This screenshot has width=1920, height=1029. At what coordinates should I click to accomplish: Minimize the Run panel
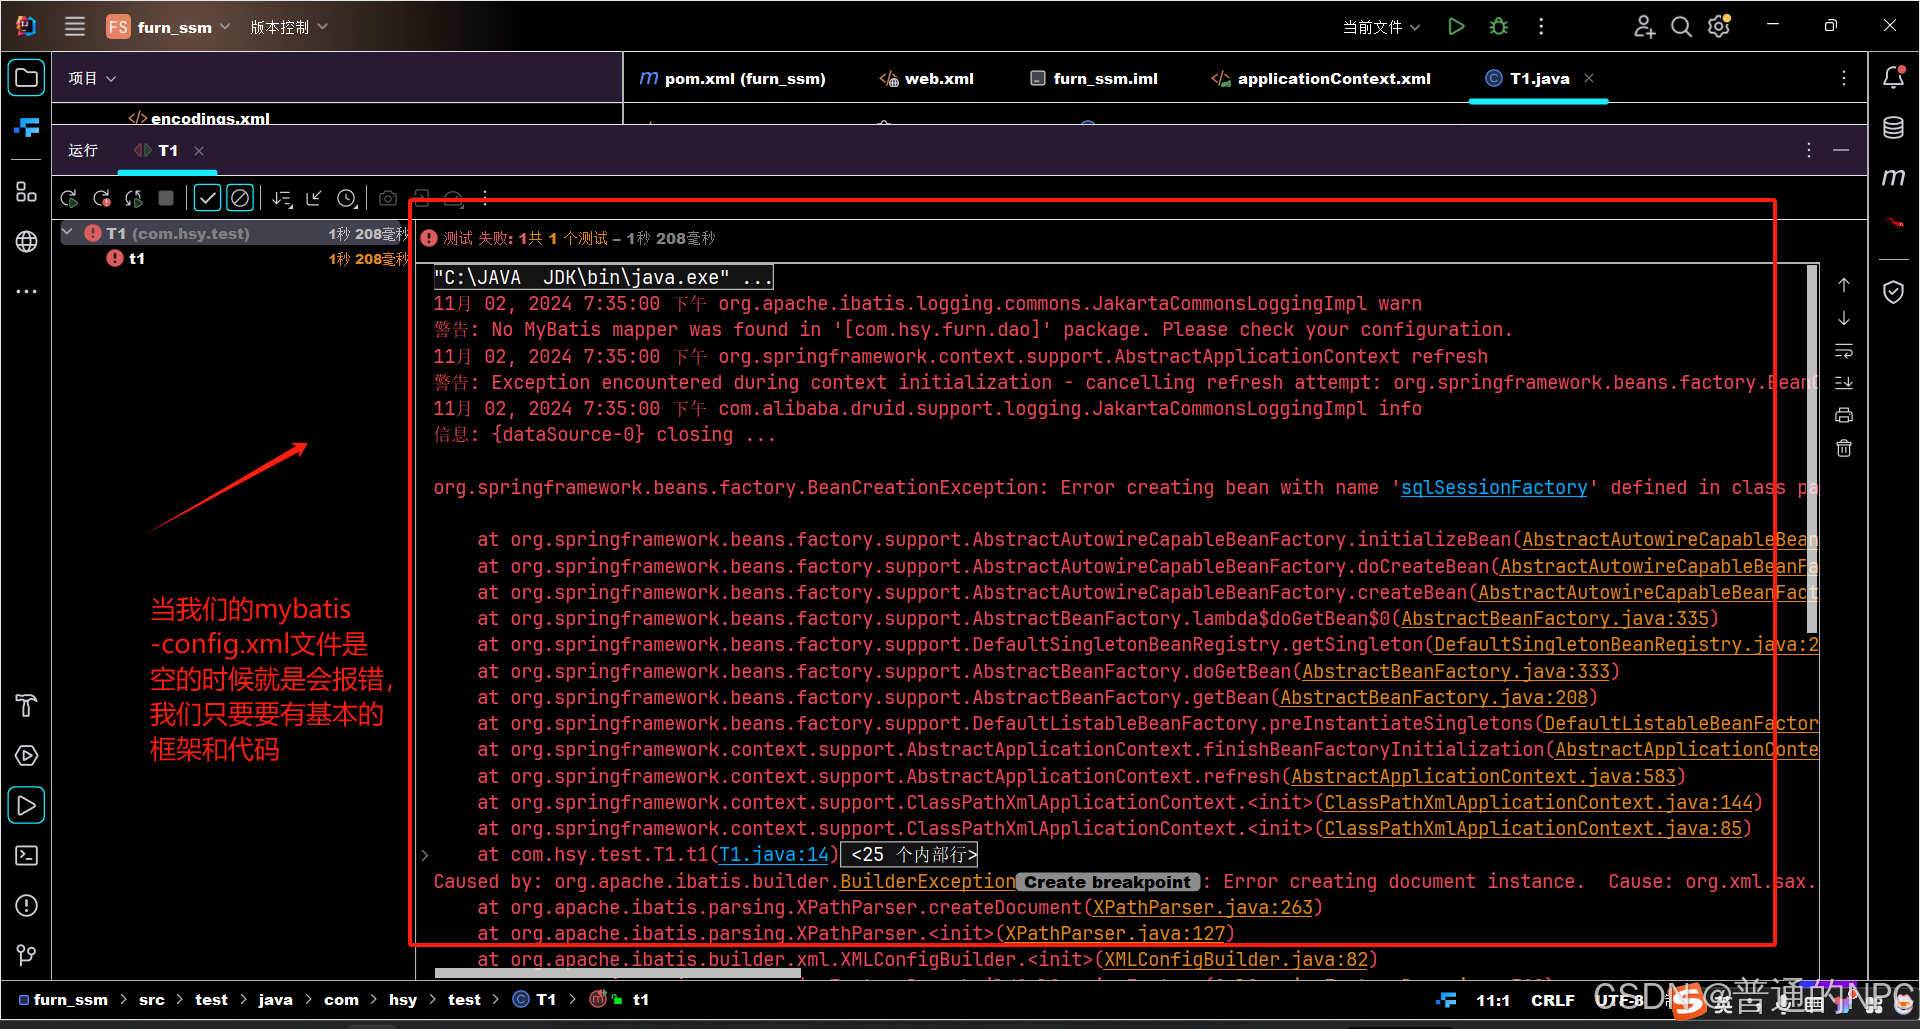click(x=1841, y=150)
